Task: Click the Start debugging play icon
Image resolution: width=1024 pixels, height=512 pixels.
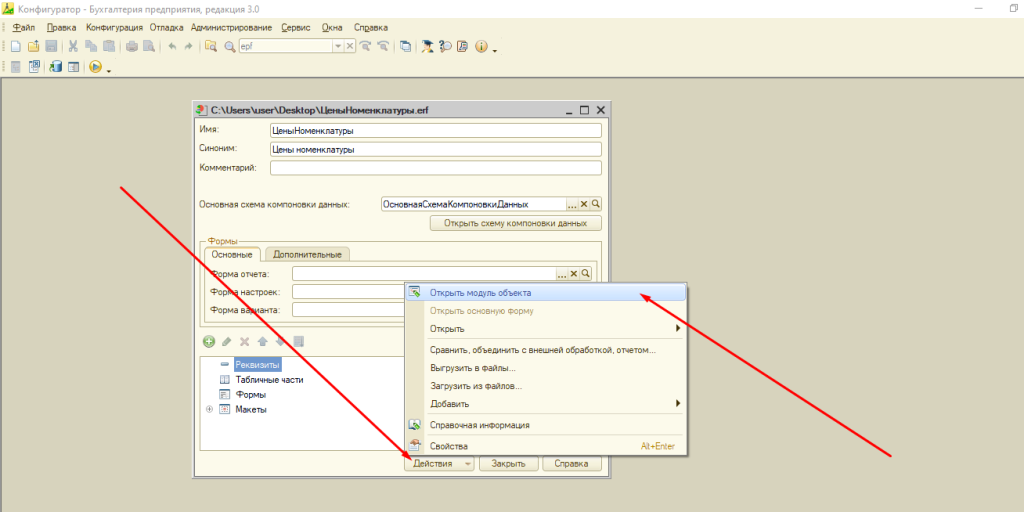Action: (x=95, y=67)
